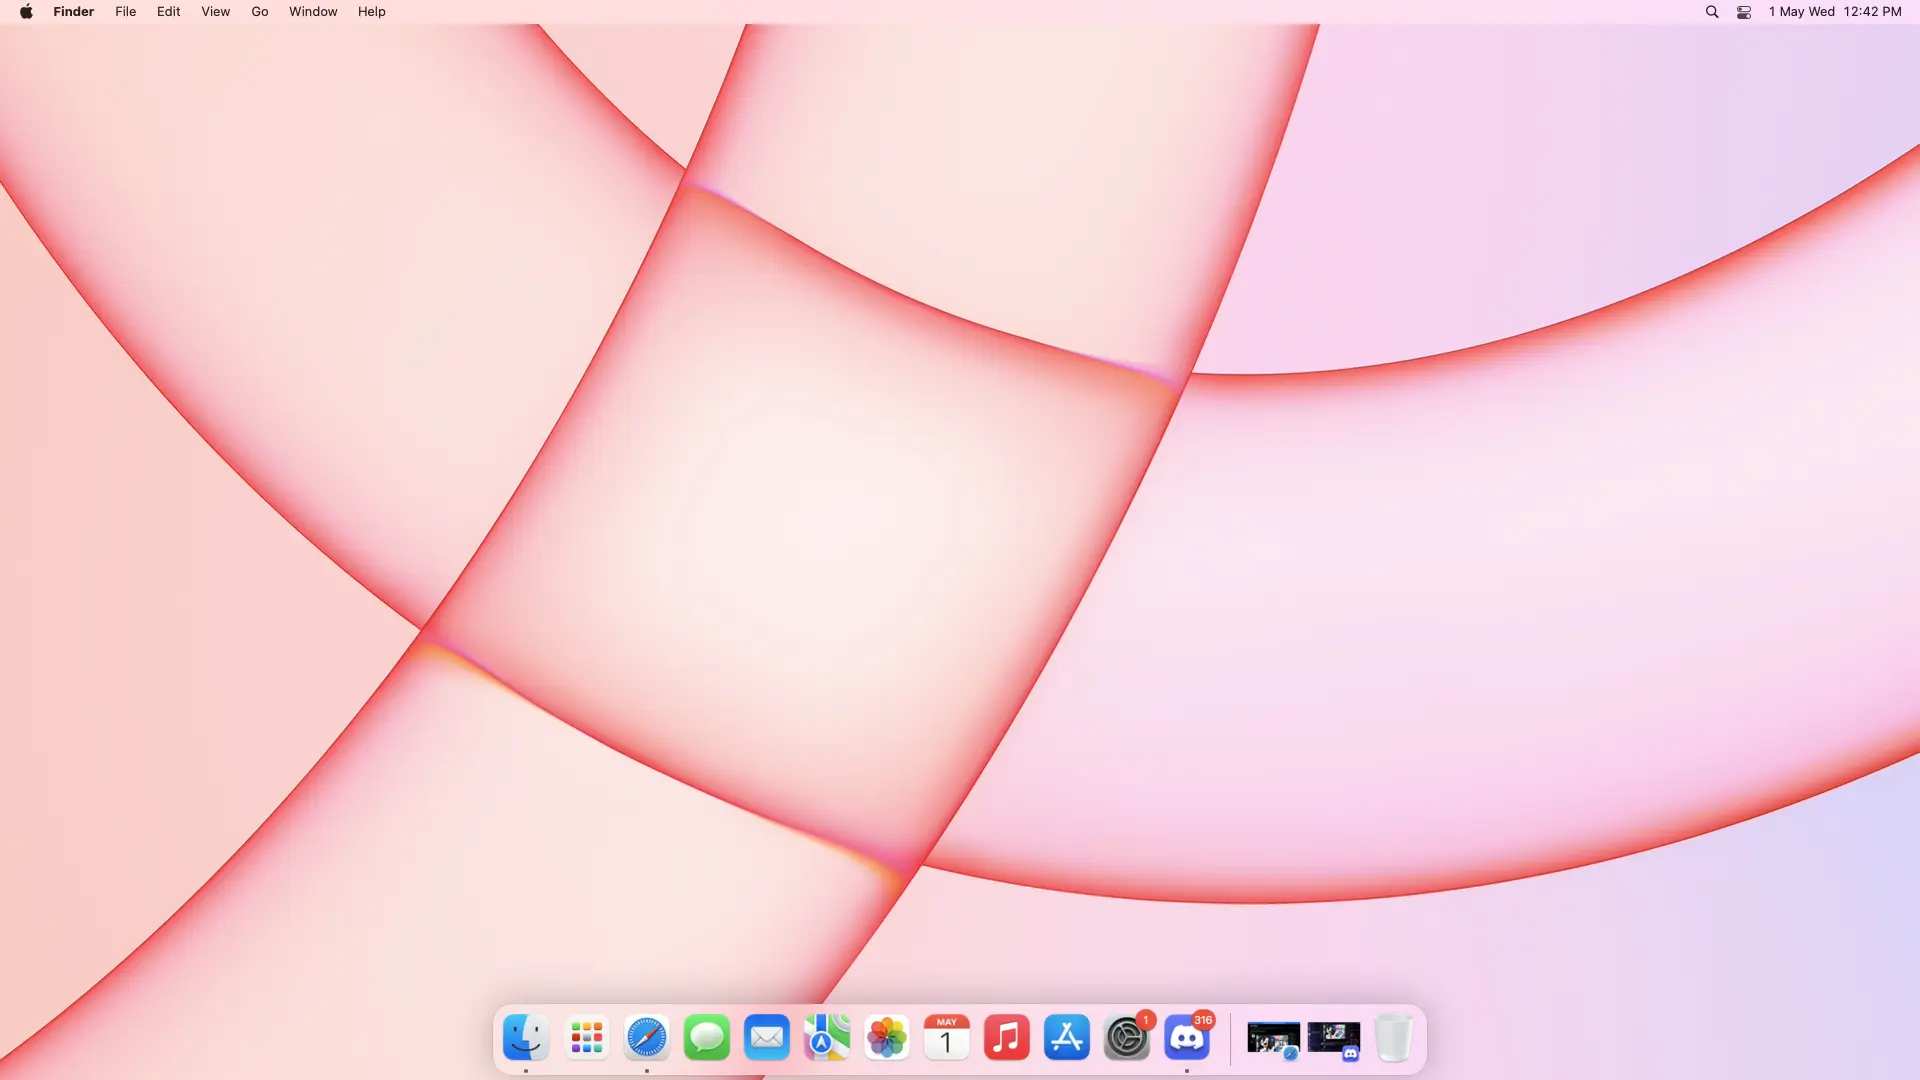Open the Trash in the Dock
The height and width of the screenshot is (1080, 1920).
1394,1038
